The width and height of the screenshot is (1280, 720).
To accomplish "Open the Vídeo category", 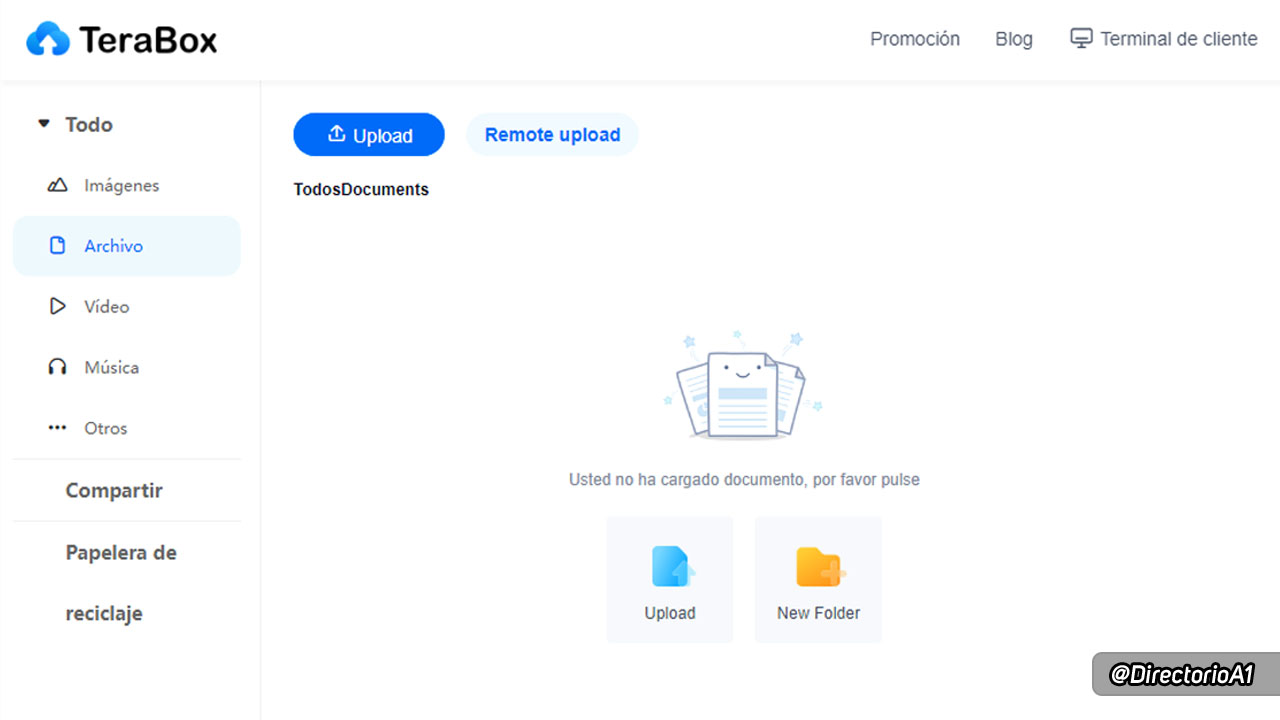I will point(127,306).
